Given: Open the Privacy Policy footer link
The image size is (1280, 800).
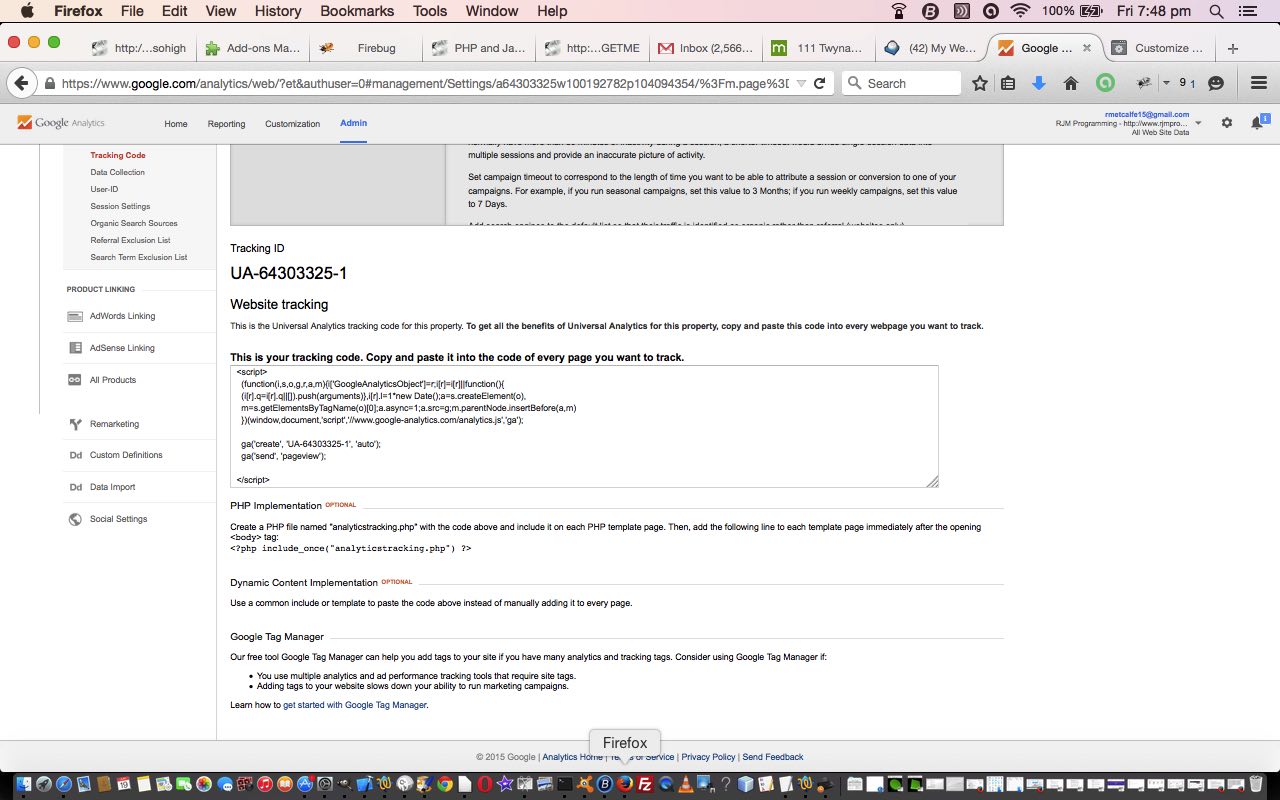Looking at the screenshot, I should click(x=708, y=757).
